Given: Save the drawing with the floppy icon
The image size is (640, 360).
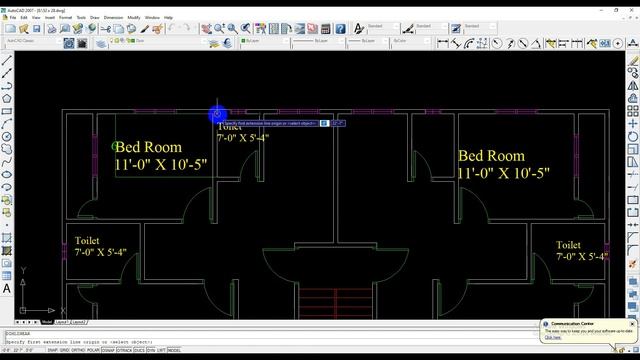Looking at the screenshot, I should [x=37, y=29].
